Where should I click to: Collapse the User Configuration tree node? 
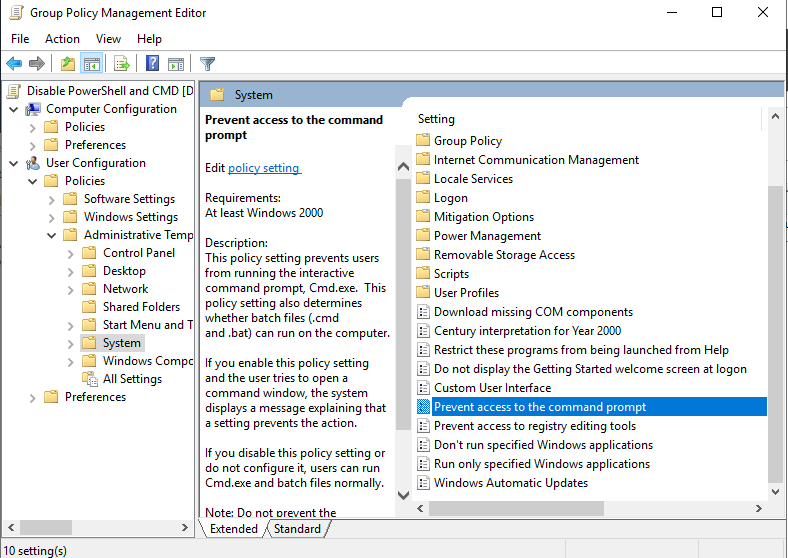[x=13, y=163]
